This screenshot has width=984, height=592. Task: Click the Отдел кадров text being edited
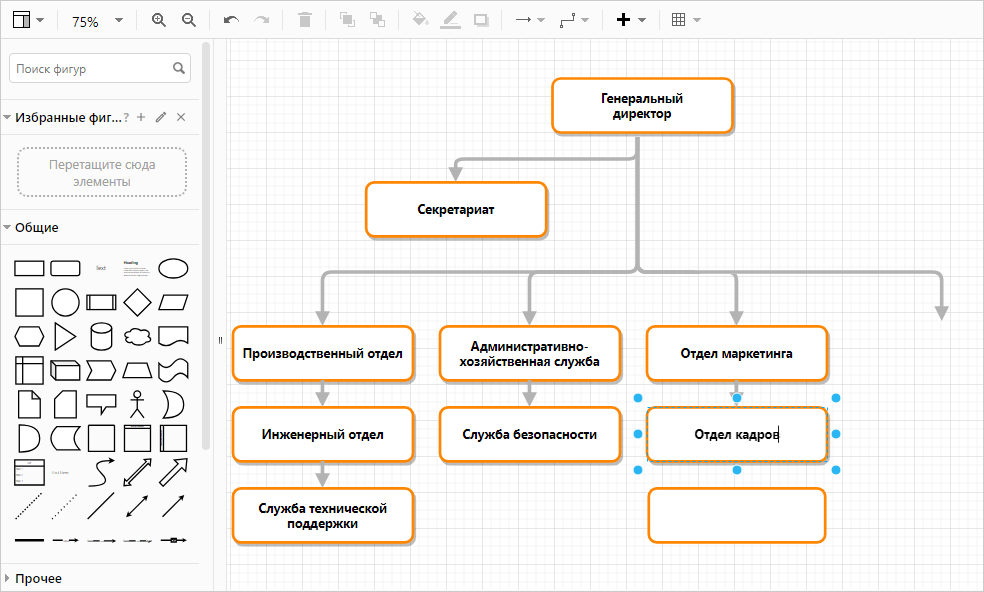(x=737, y=434)
